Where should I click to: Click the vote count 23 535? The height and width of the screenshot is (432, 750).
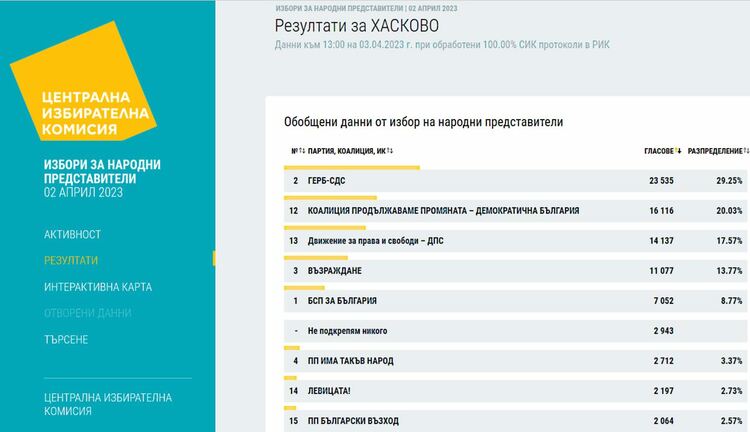click(x=661, y=181)
